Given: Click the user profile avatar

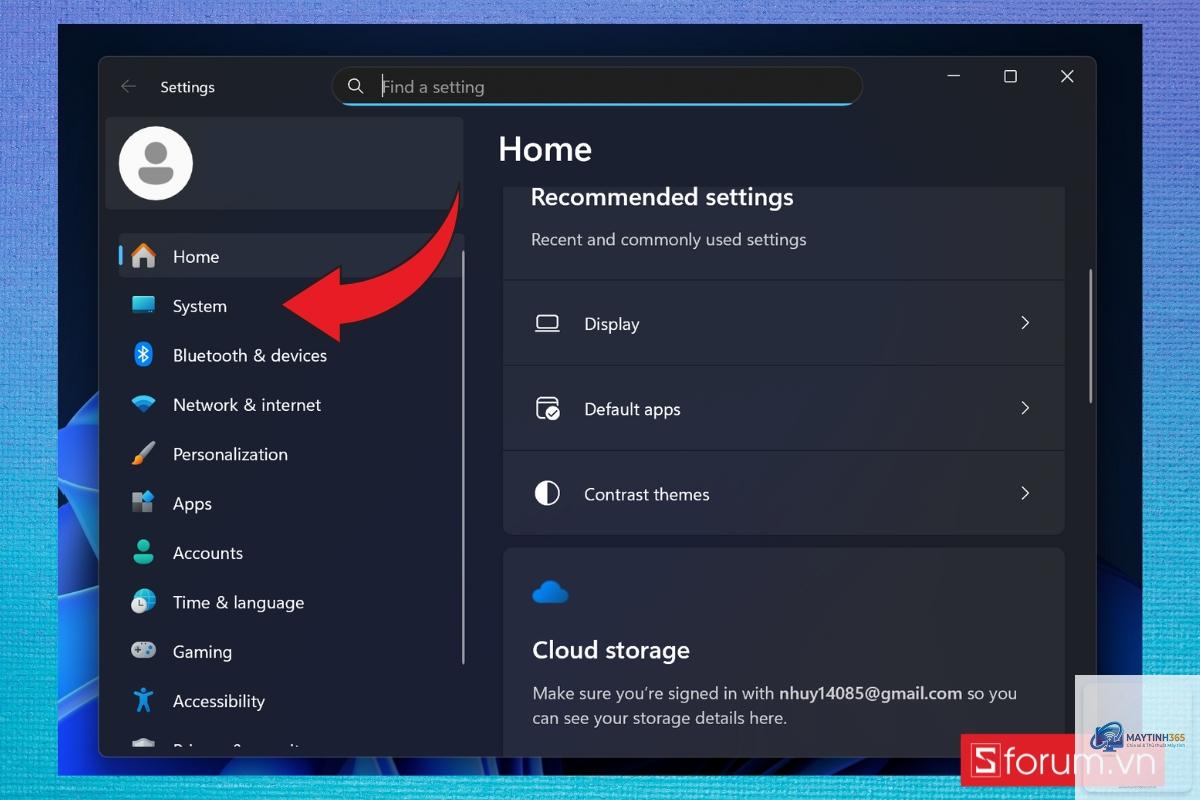Looking at the screenshot, I should pyautogui.click(x=156, y=163).
